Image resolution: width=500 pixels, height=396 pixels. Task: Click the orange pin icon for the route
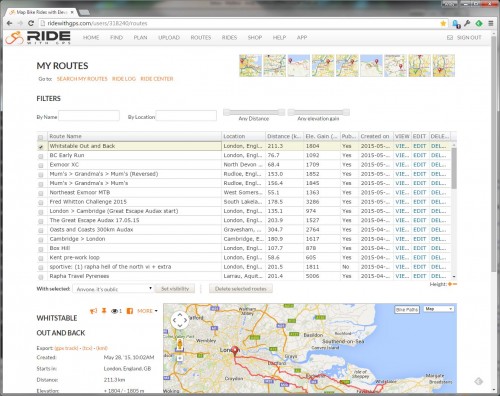[104, 311]
